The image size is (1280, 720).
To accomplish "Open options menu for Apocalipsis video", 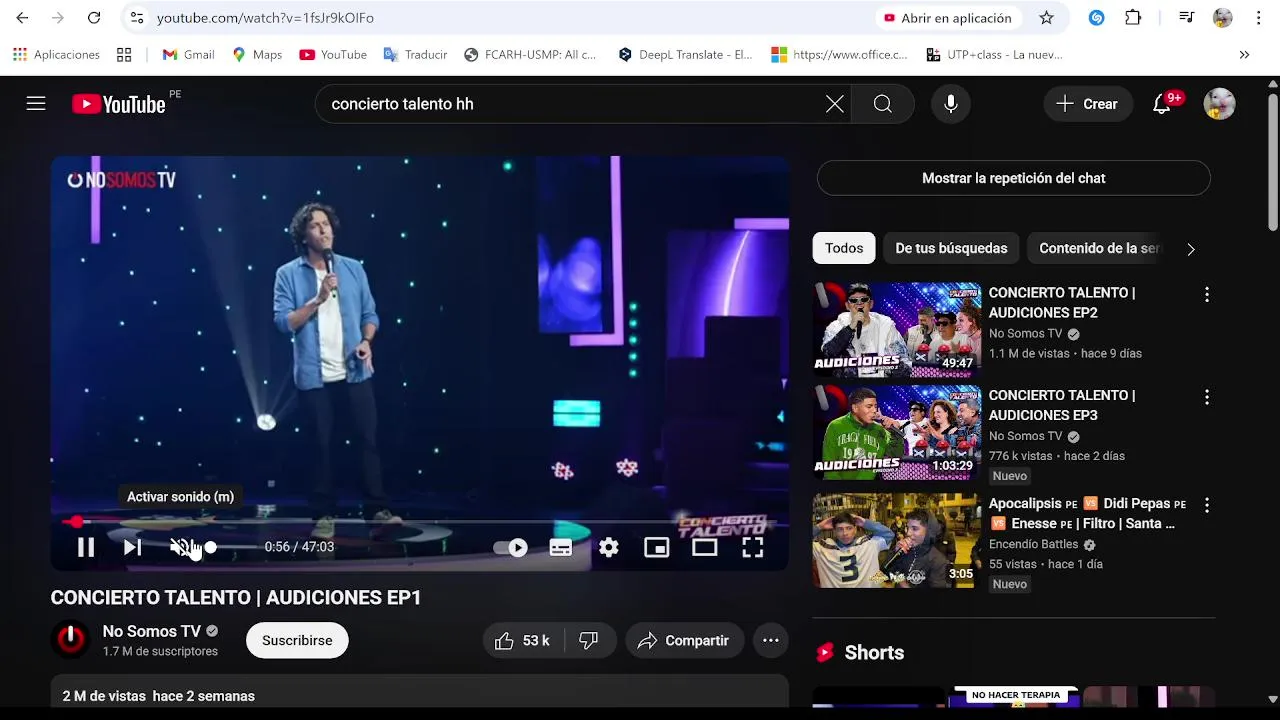I will 1207,505.
